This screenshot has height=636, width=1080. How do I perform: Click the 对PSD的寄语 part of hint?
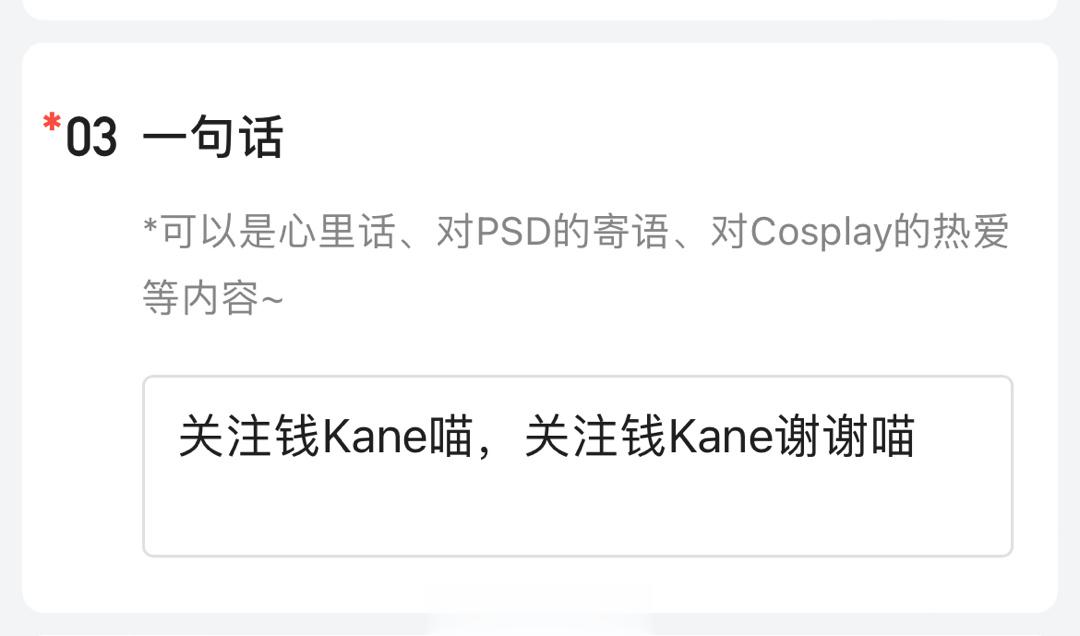click(552, 232)
